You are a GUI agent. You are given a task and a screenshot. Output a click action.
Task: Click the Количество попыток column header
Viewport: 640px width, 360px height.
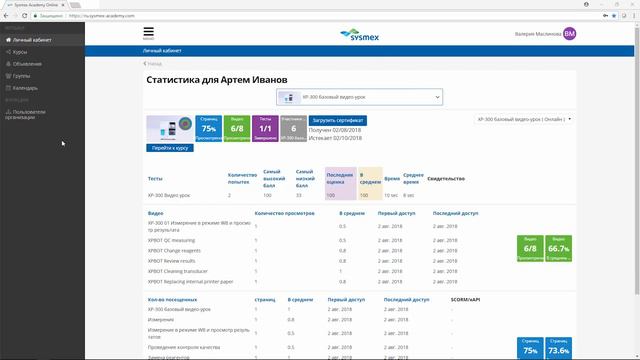pos(242,178)
